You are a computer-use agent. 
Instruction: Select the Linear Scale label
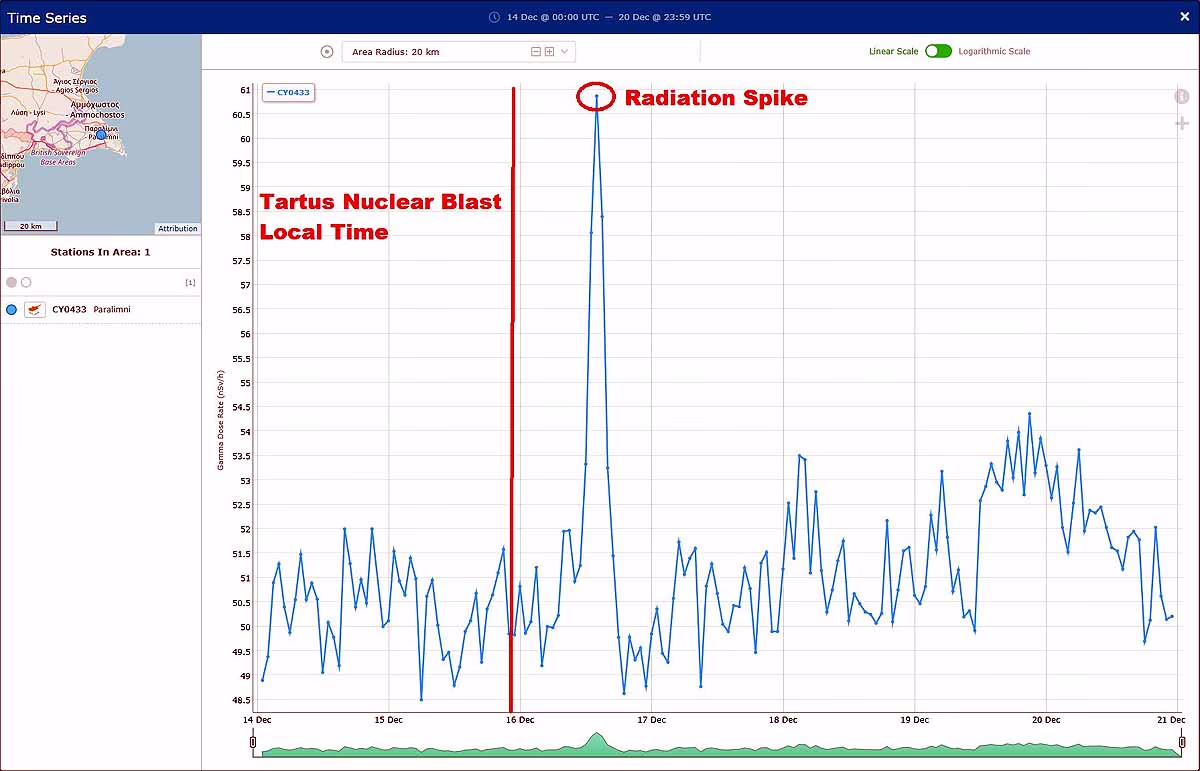(x=893, y=51)
